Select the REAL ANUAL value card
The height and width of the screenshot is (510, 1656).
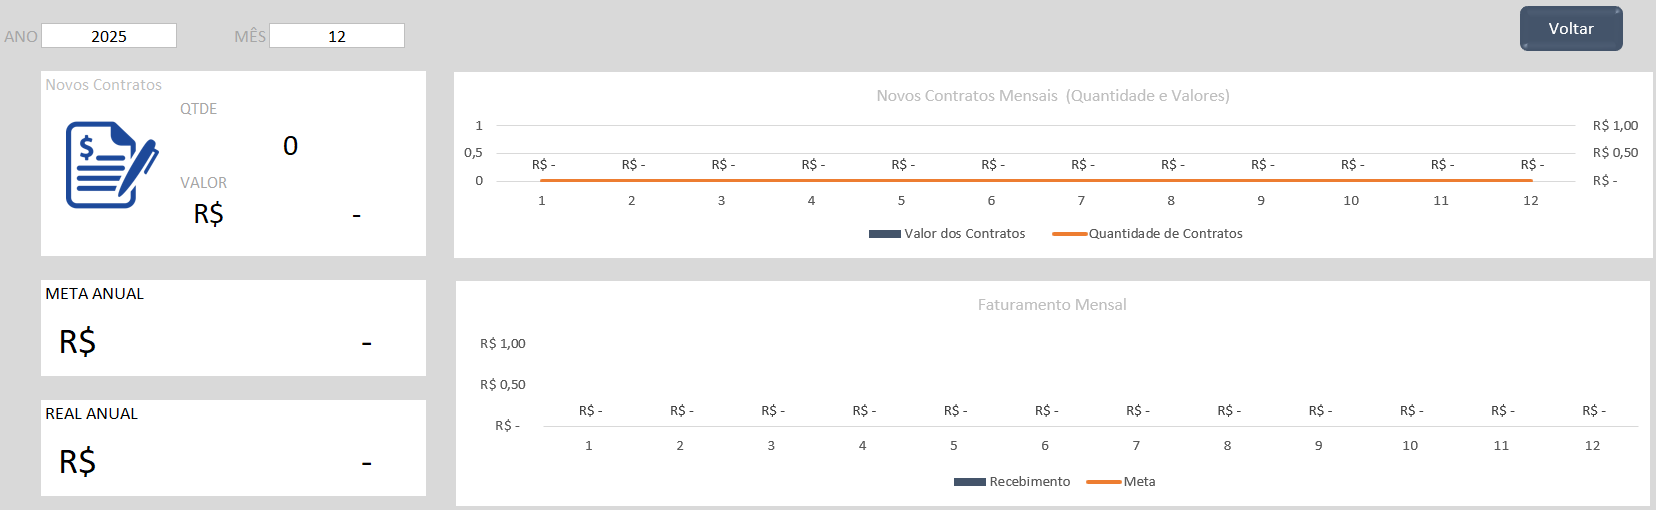click(x=233, y=449)
